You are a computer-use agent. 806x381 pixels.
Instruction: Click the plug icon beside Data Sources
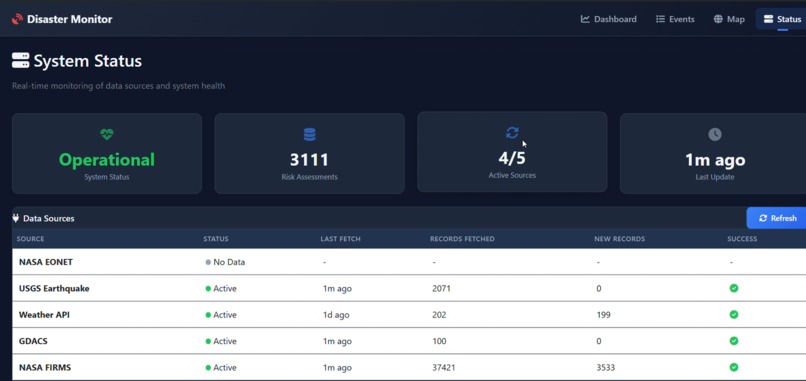(x=15, y=218)
